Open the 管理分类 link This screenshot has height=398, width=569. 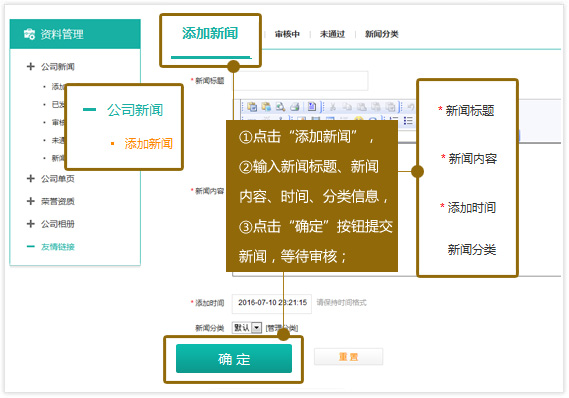[x=282, y=328]
